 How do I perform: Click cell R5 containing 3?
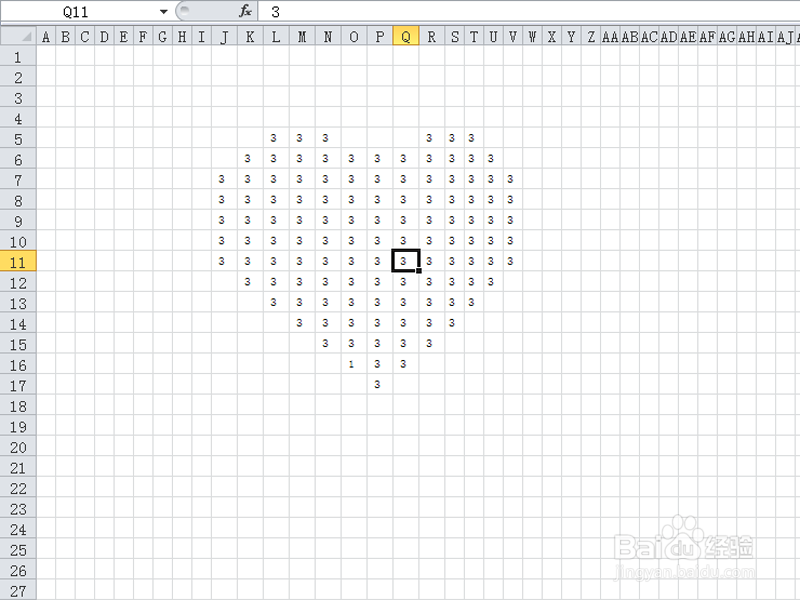click(x=432, y=138)
